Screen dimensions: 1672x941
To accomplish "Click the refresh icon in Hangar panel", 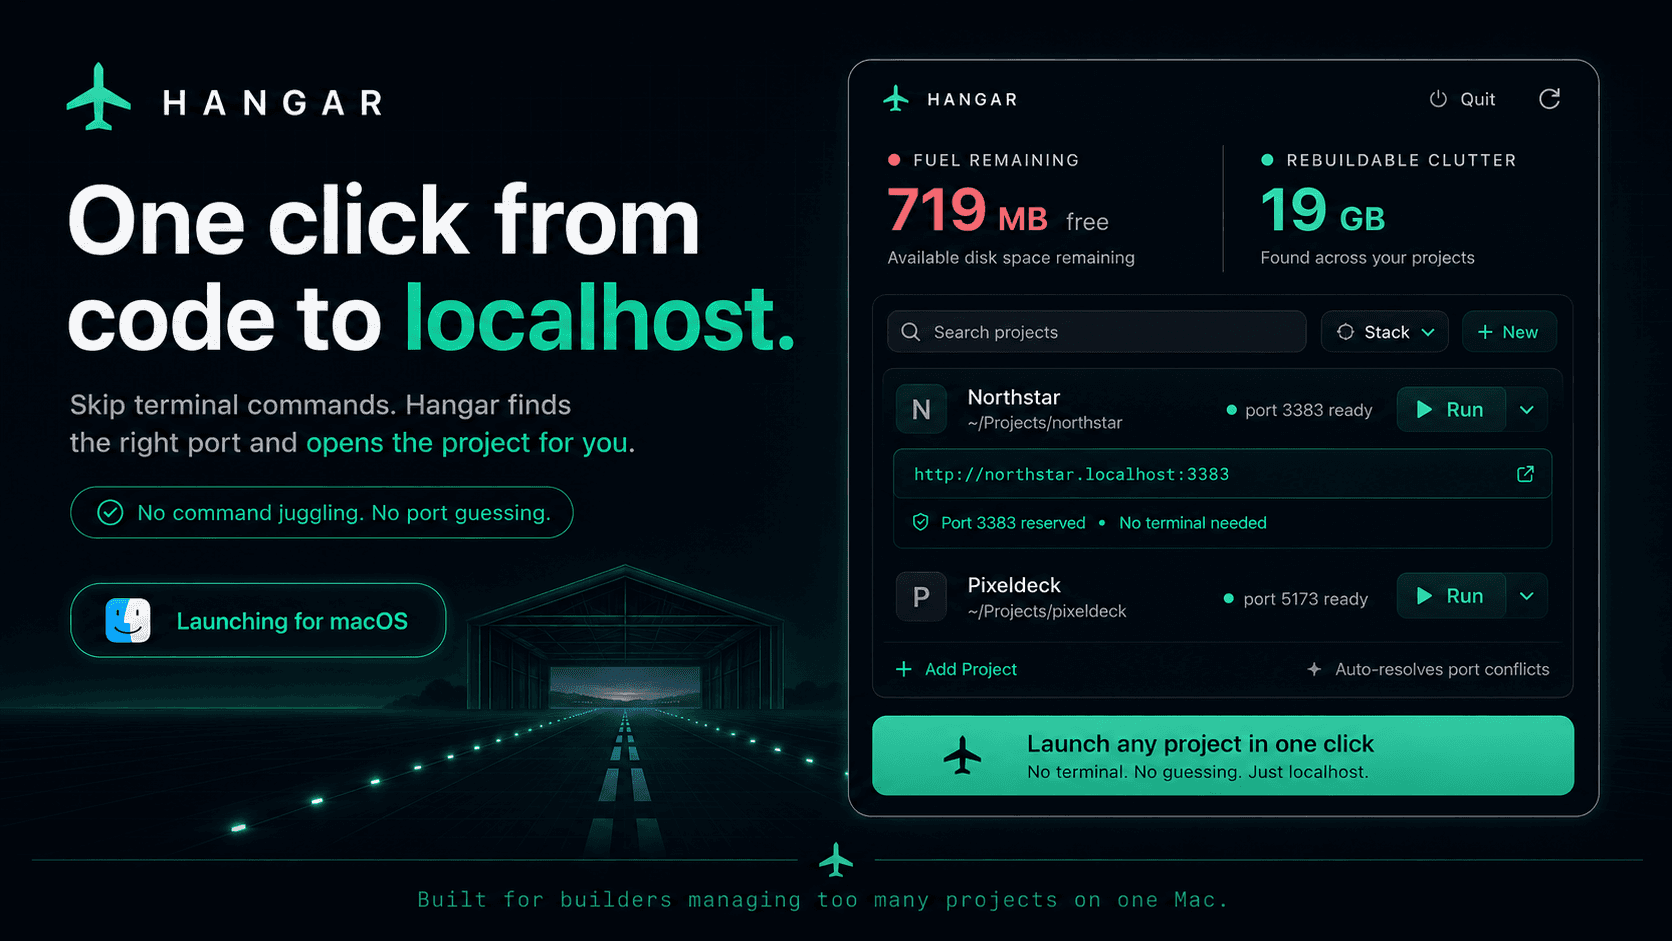I will pos(1549,99).
